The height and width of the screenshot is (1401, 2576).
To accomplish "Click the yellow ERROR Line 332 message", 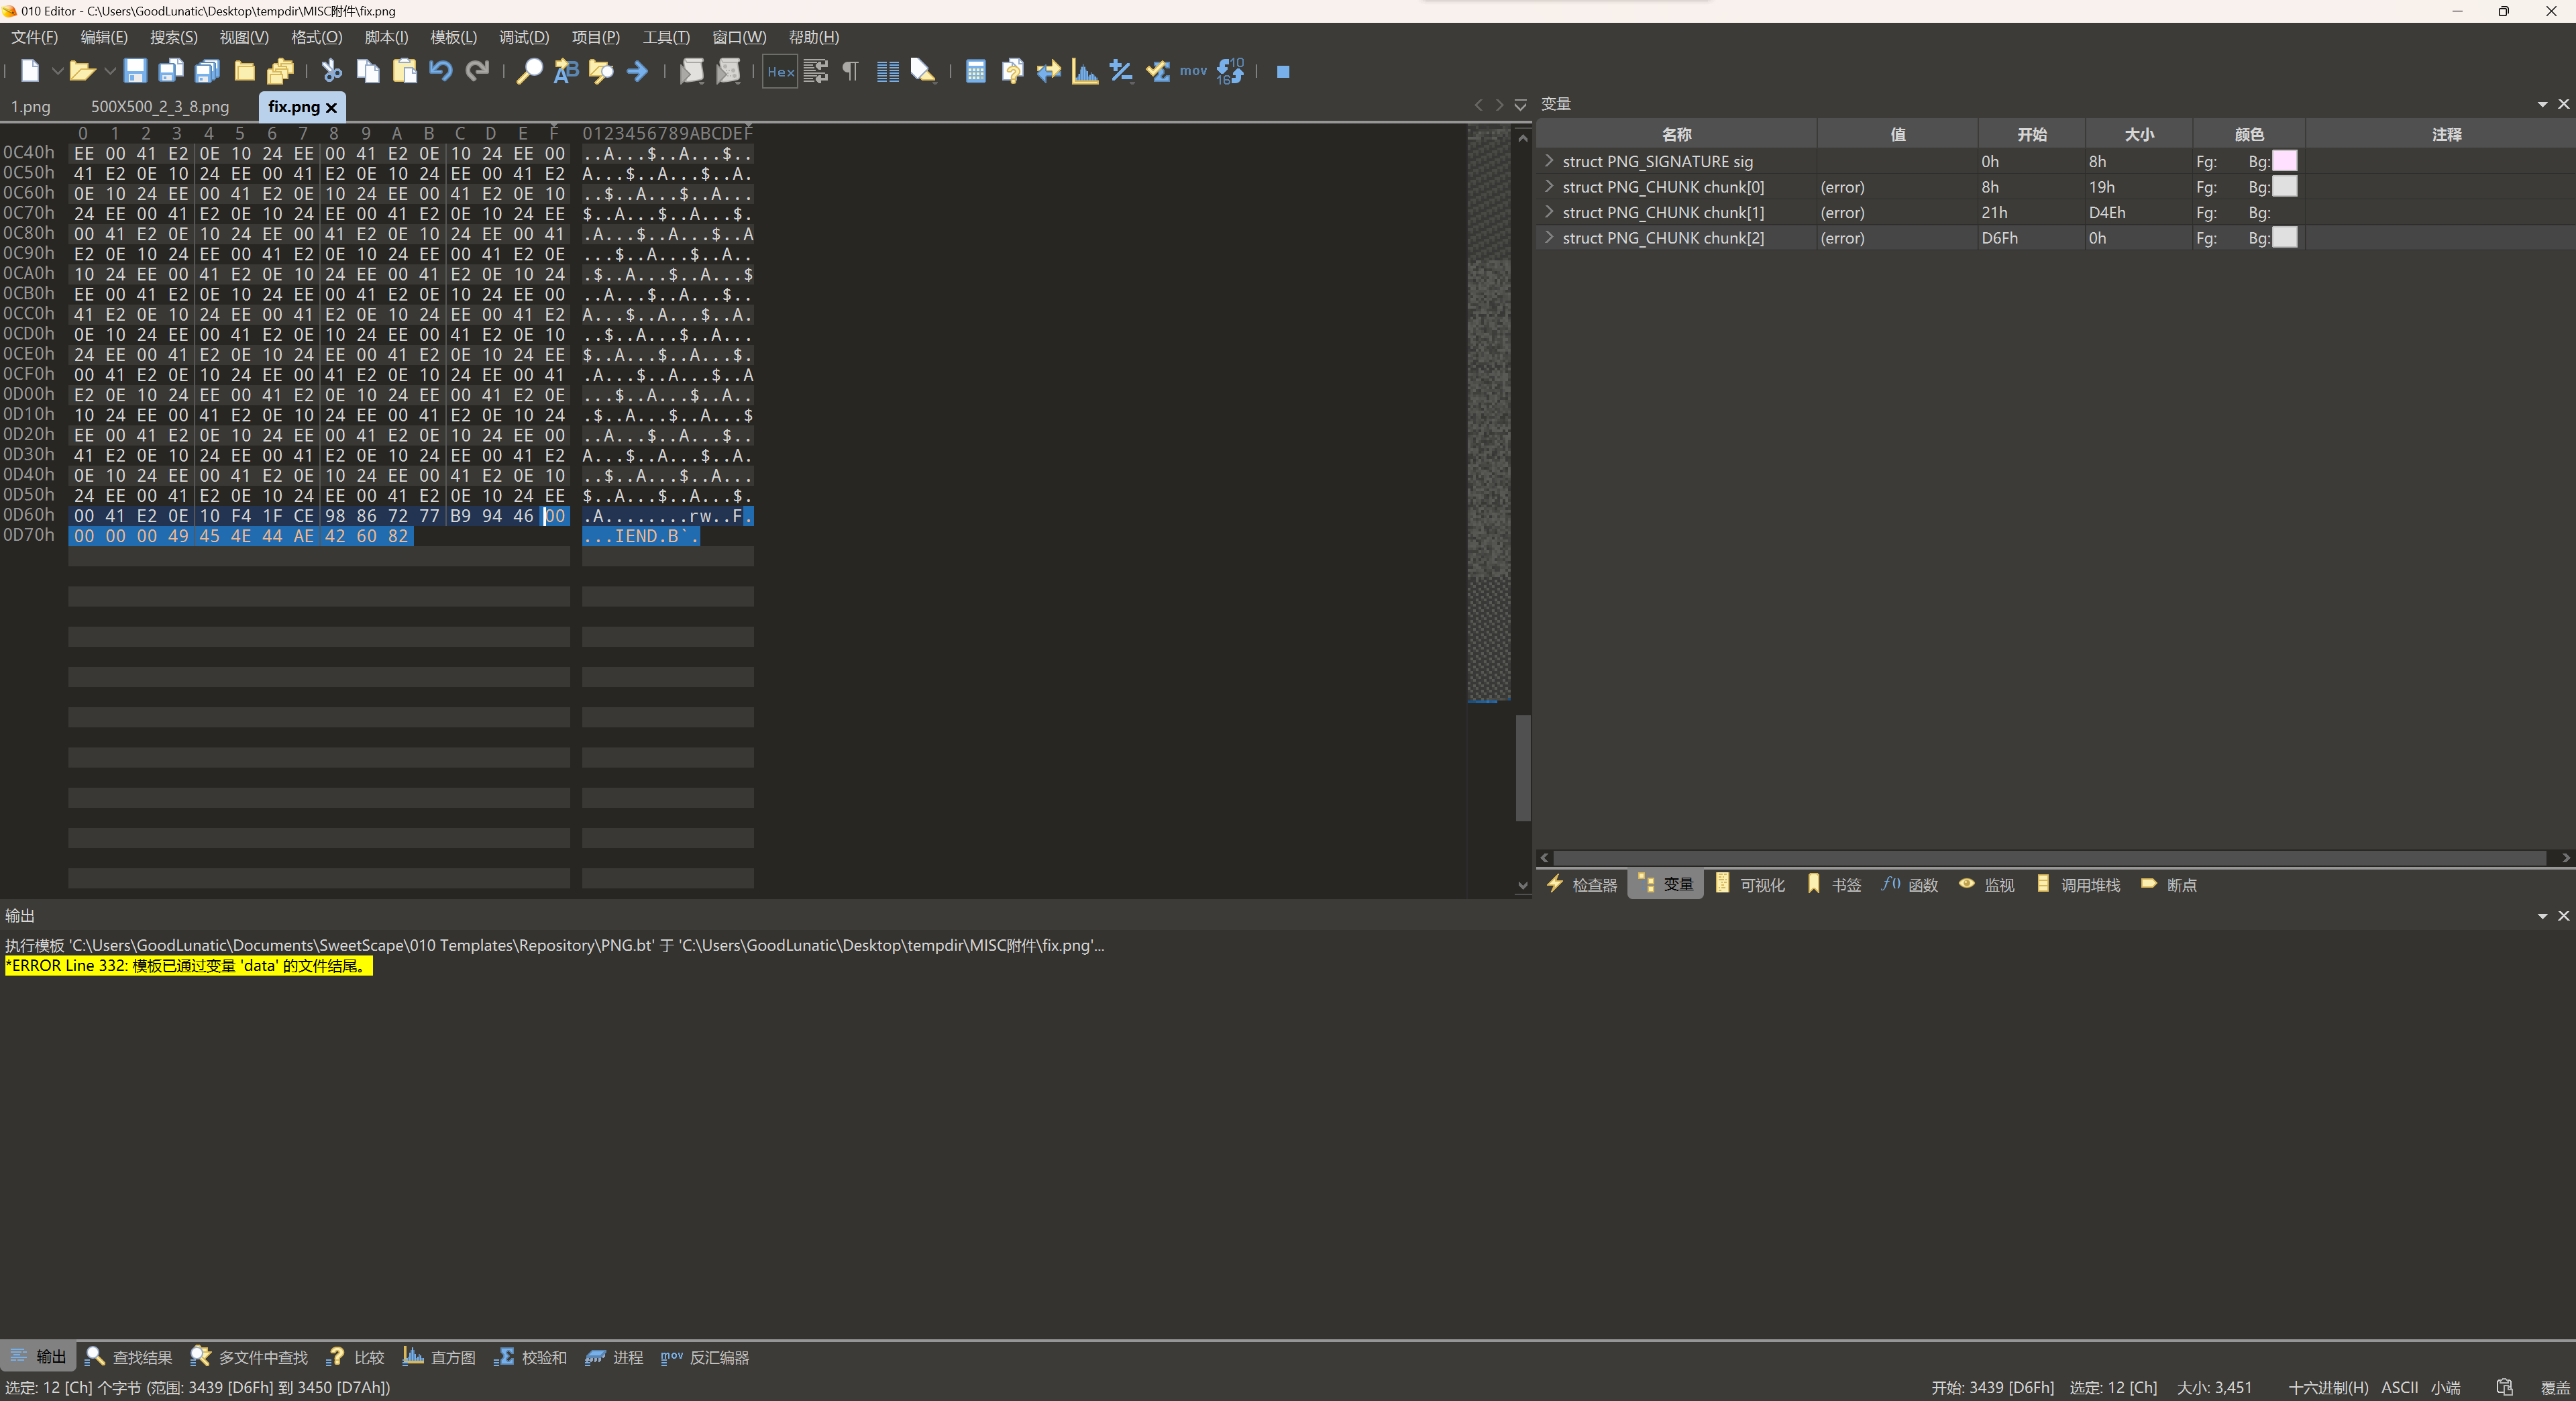I will coord(188,966).
